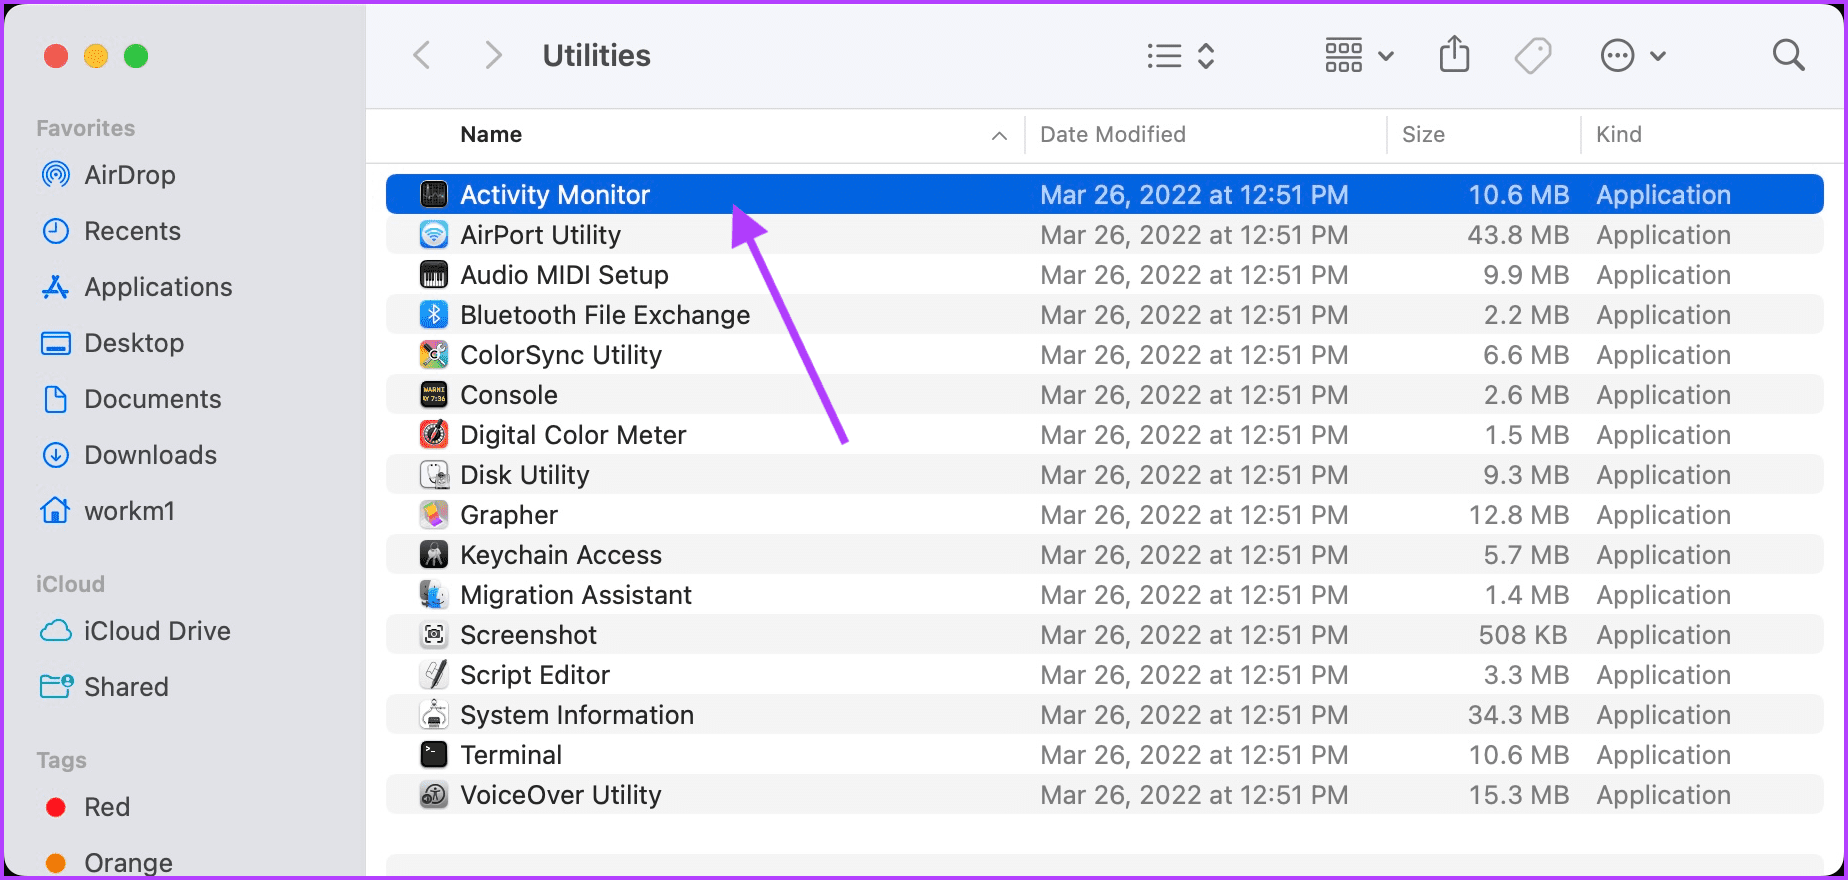Open the group-by grid dropdown
Screen dimensions: 1848x880
(x=1359, y=55)
